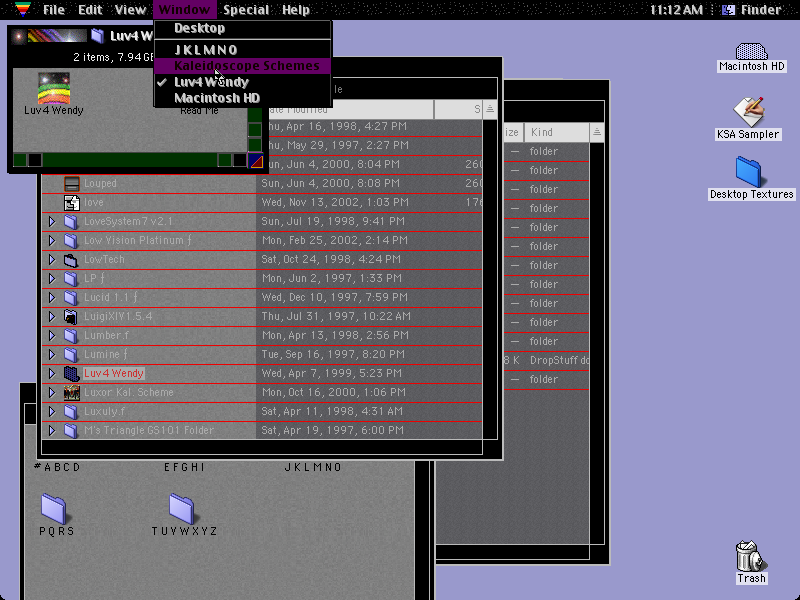Expand M's Triangle GS101 Folder
Image resolution: width=800 pixels, height=600 pixels.
pyautogui.click(x=52, y=430)
